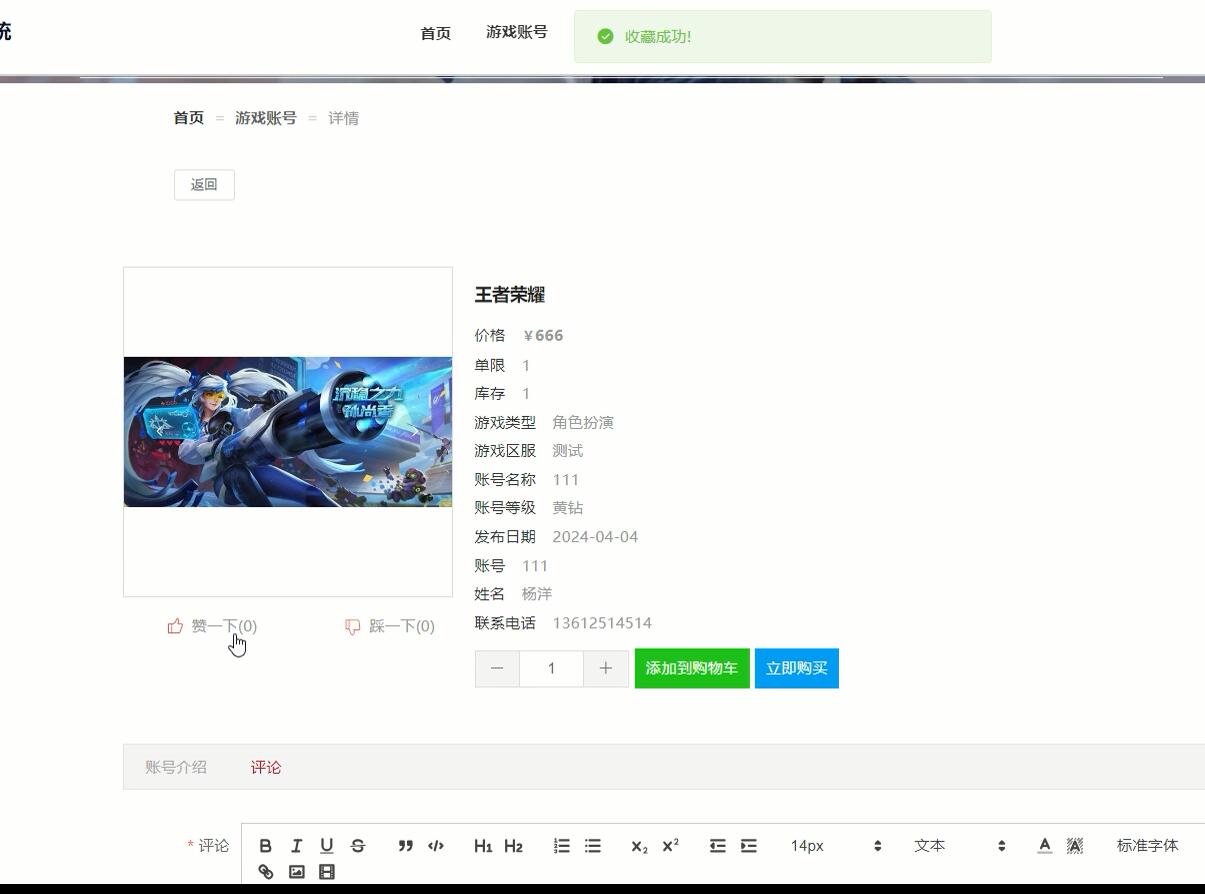Apply subscript formatting

(x=639, y=845)
